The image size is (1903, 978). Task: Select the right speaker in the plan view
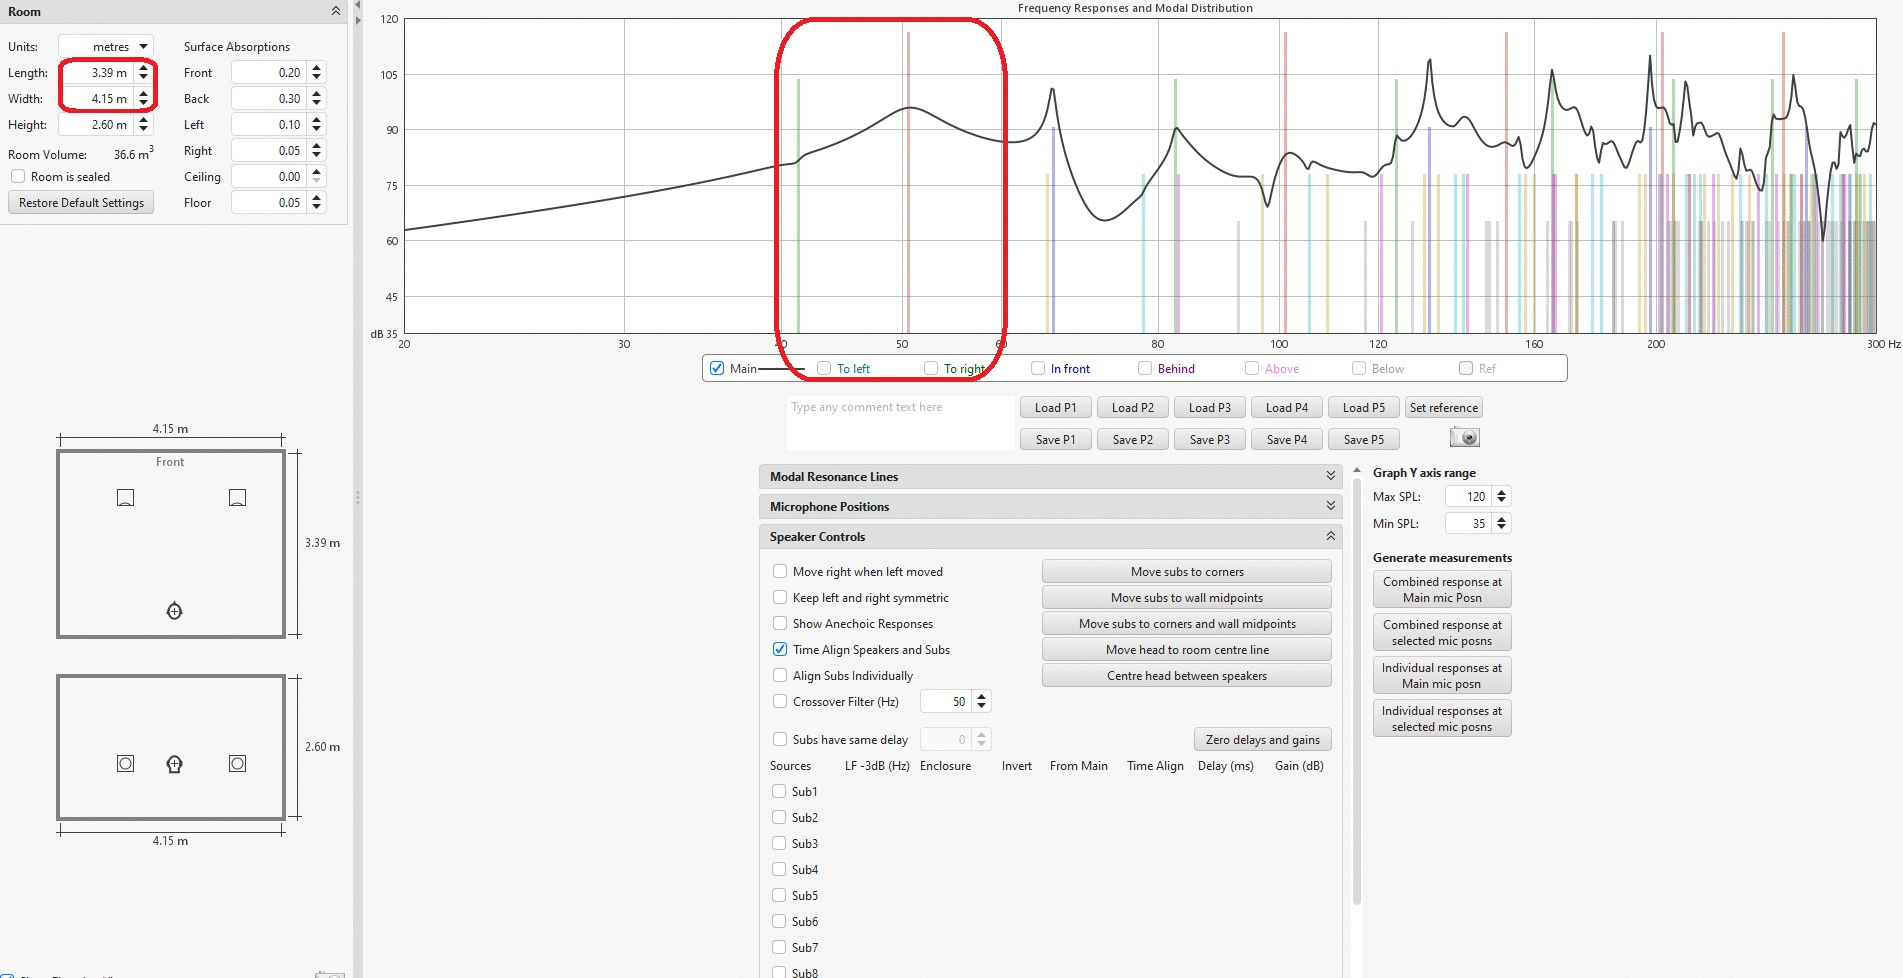pos(237,498)
